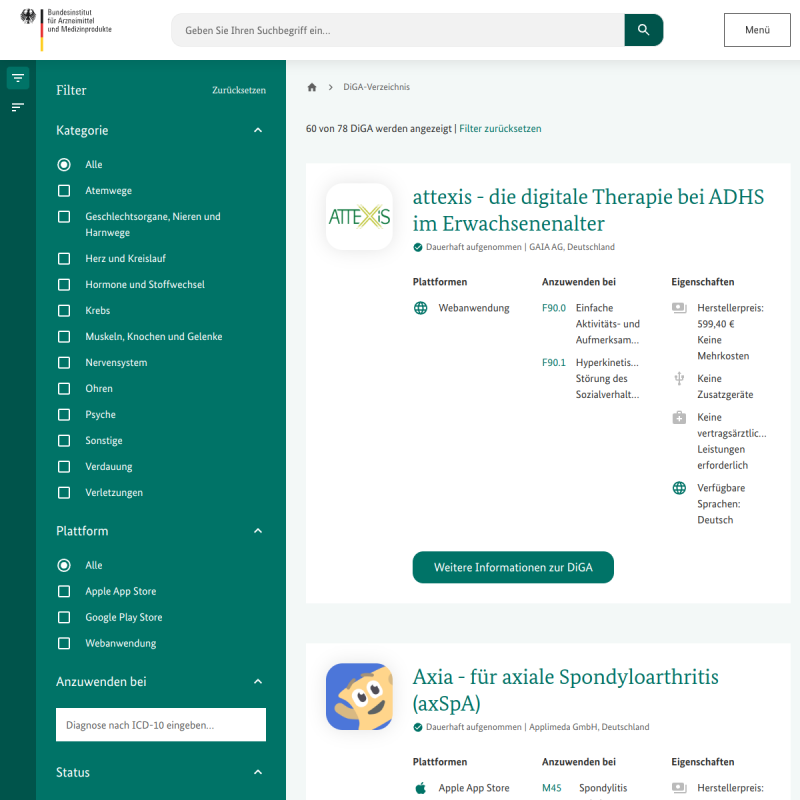Viewport: 800px width, 800px height.
Task: Open the Menü button
Action: pyautogui.click(x=757, y=30)
